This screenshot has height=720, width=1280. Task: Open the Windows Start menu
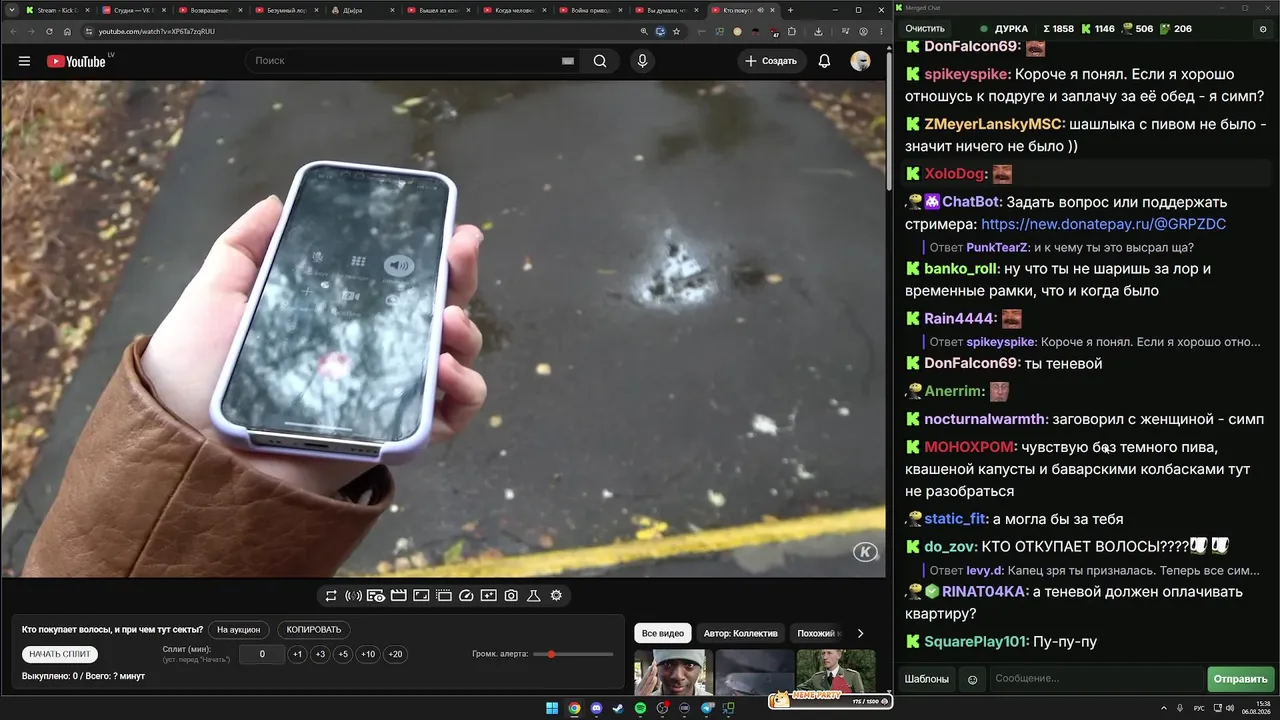552,709
